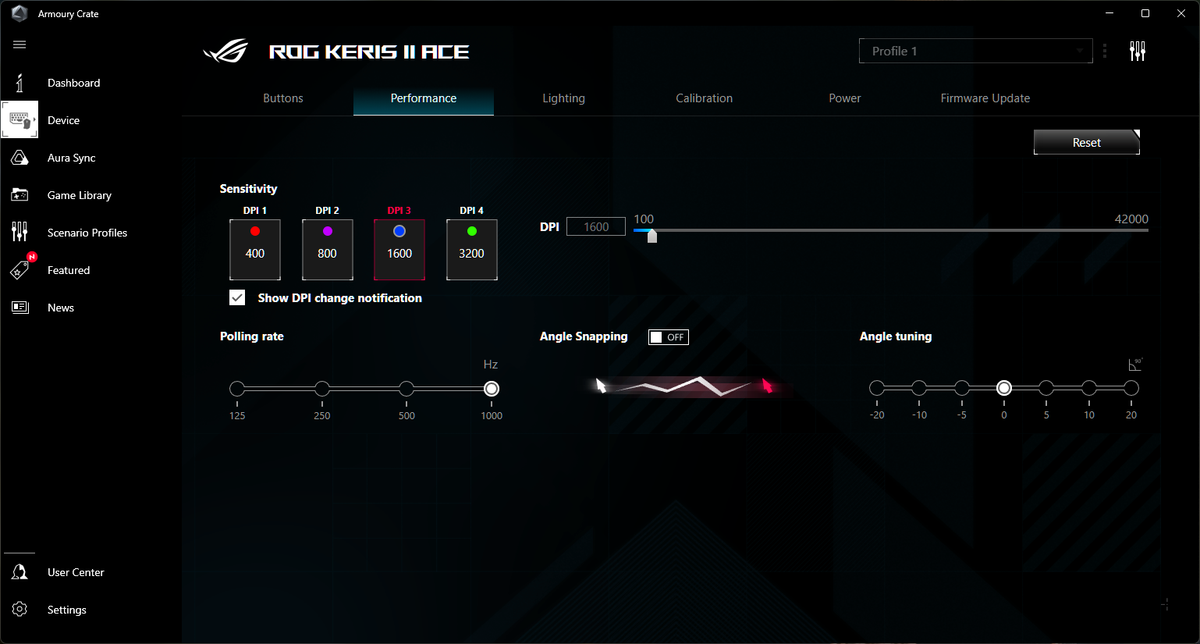Open the User Center icon
The height and width of the screenshot is (644, 1200).
[19, 572]
